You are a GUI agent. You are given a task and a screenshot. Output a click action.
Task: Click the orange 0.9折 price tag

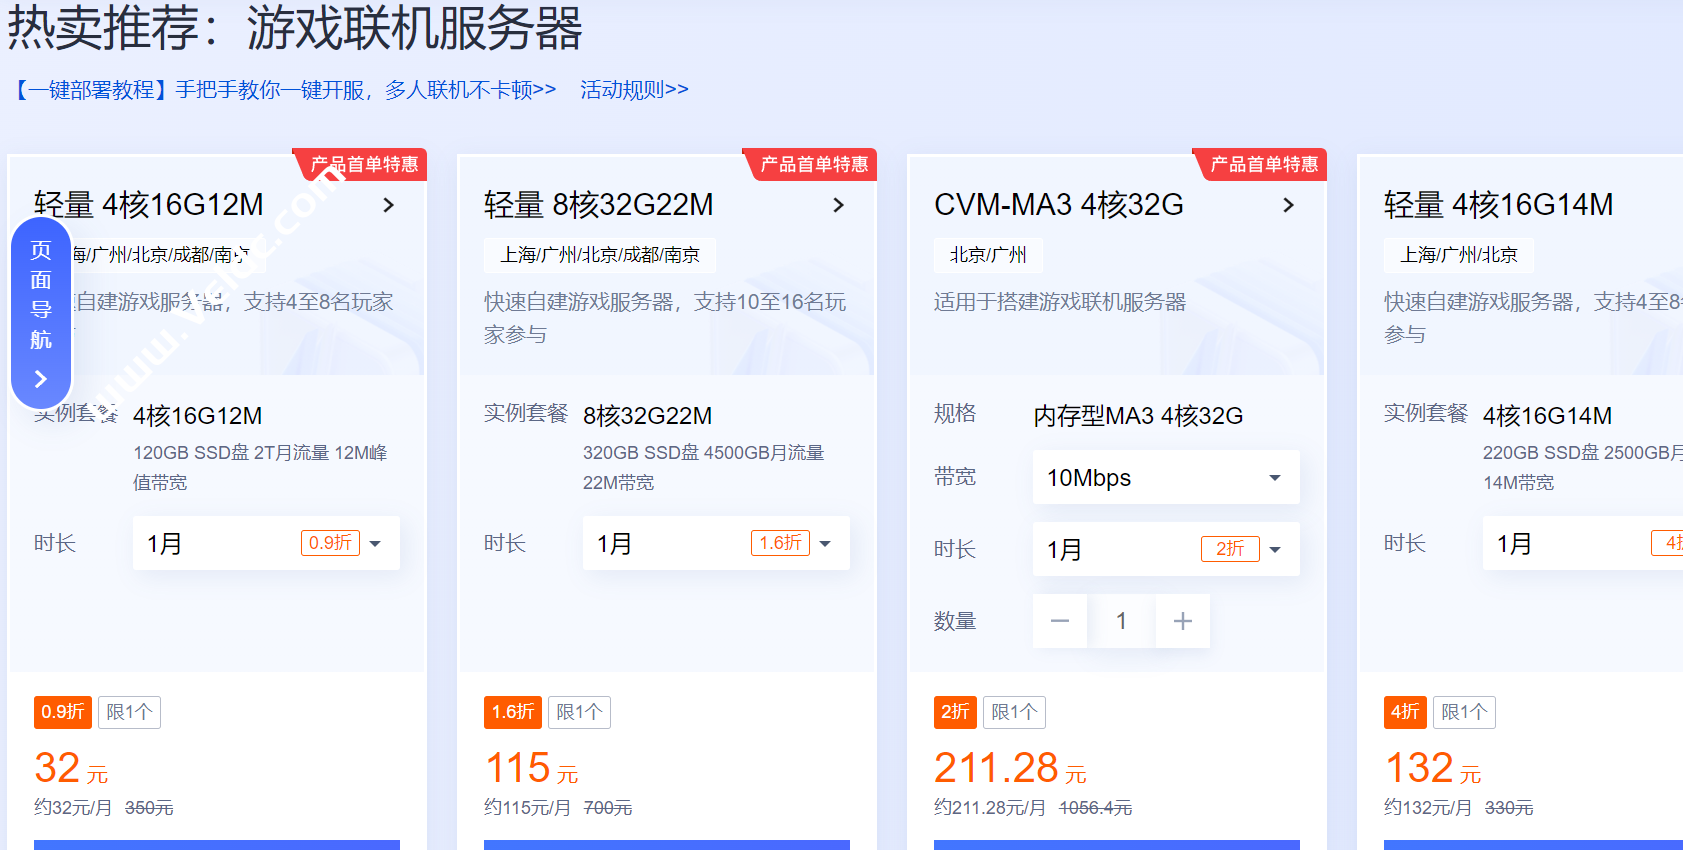tap(63, 712)
